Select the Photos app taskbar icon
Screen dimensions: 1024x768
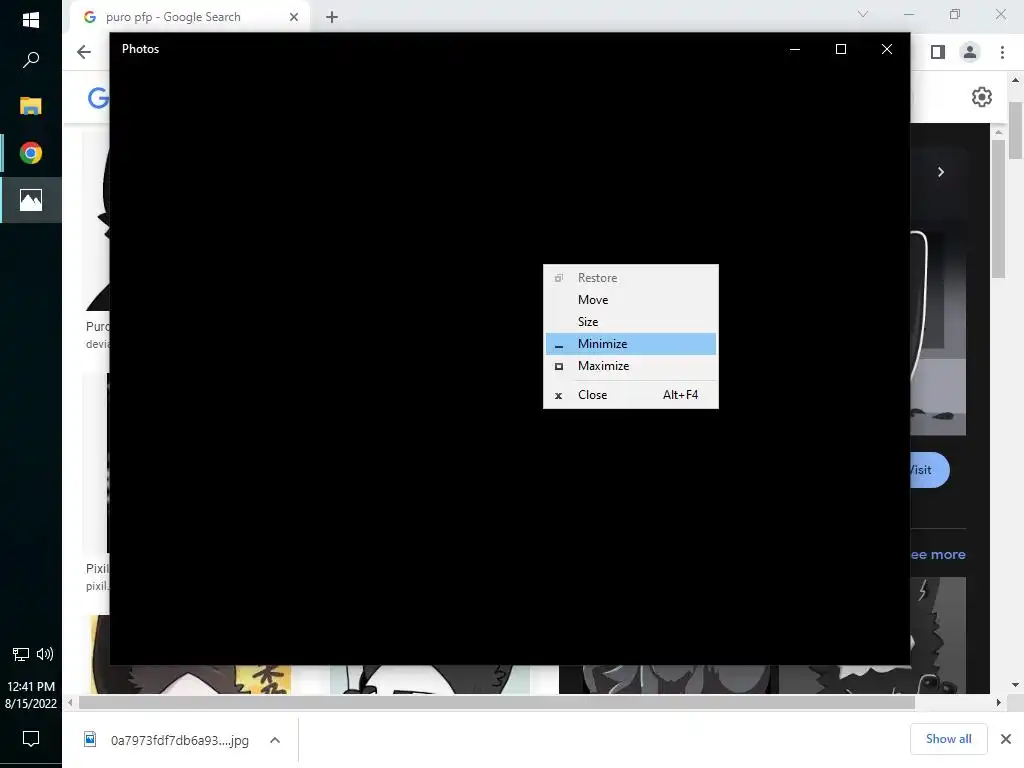pyautogui.click(x=31, y=200)
